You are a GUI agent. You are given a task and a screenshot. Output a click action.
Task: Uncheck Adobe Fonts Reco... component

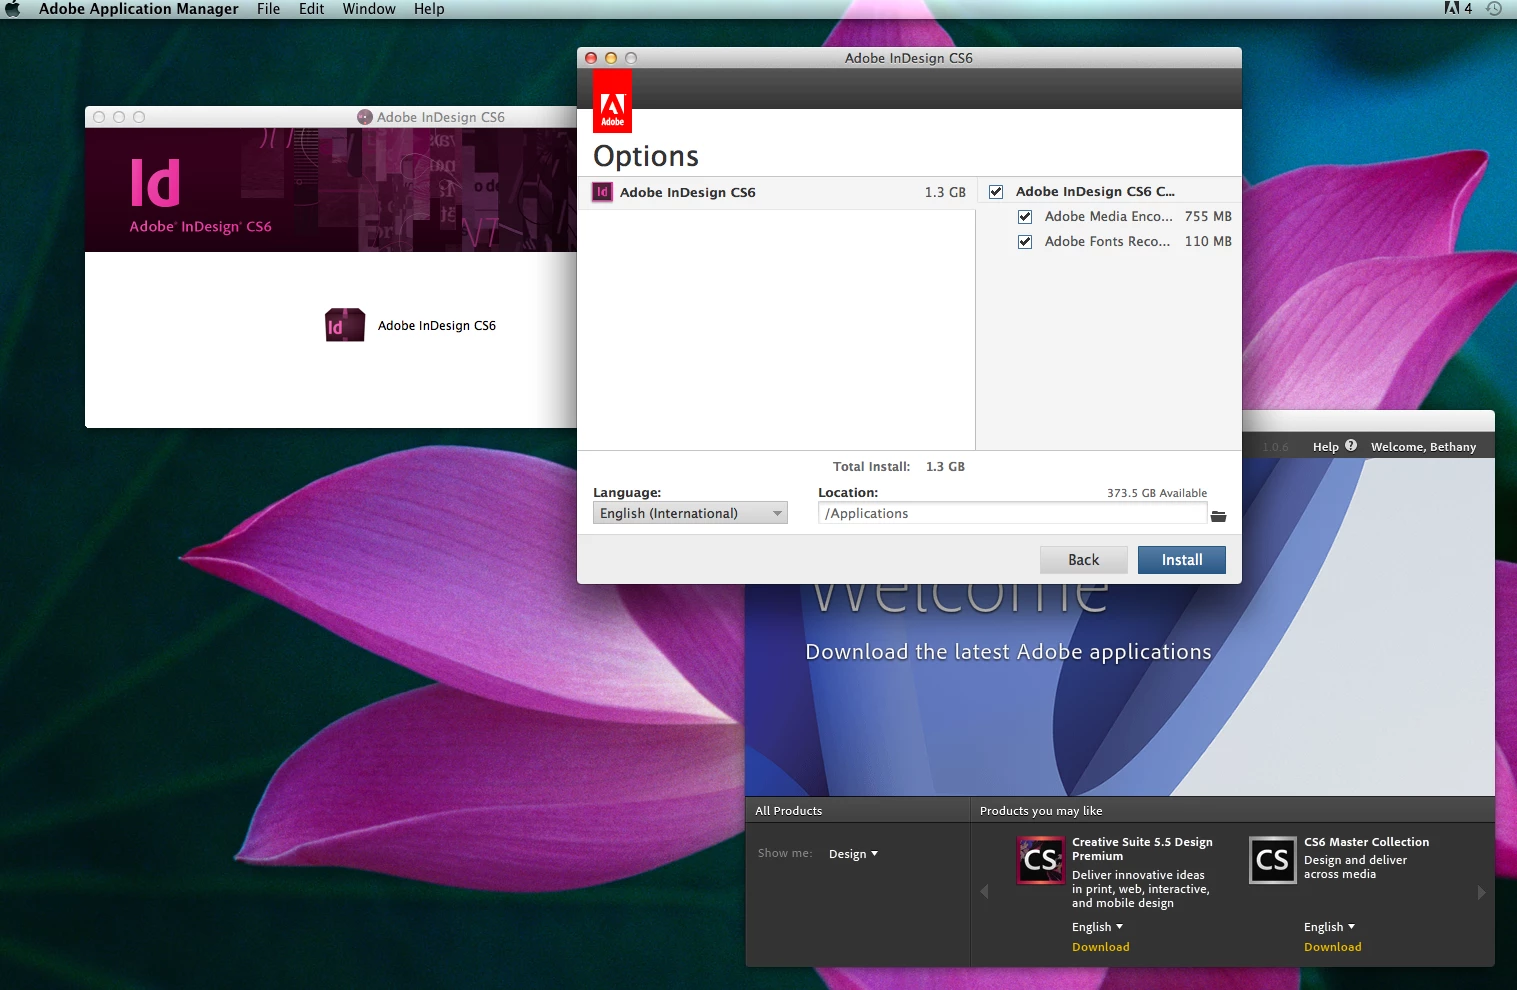(x=1025, y=242)
